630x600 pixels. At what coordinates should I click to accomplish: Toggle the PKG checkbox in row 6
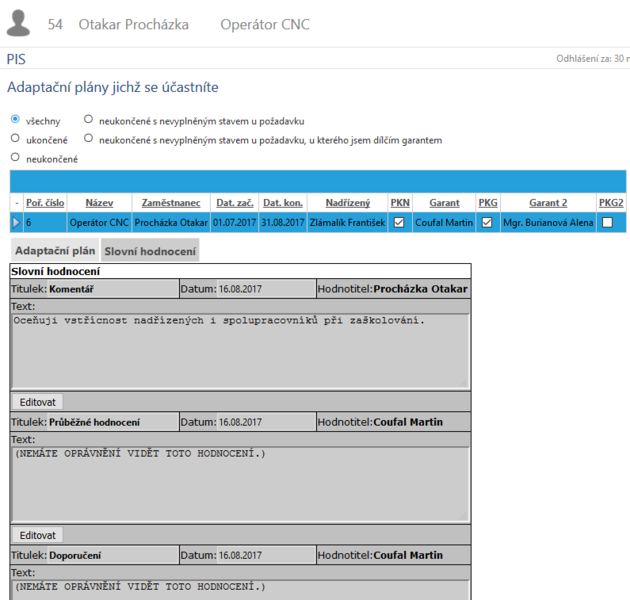(x=487, y=222)
